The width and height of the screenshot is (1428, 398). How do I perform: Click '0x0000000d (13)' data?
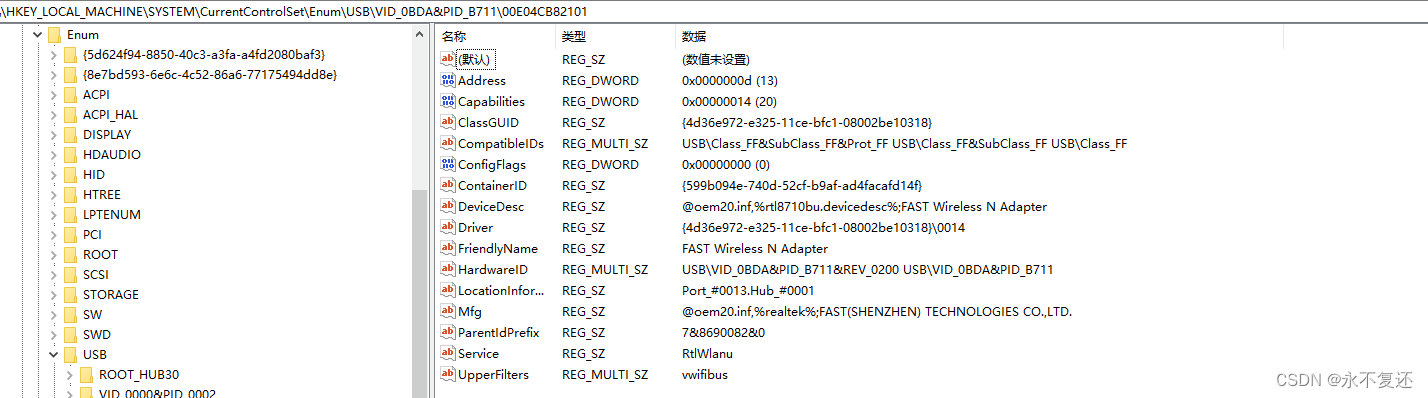pos(730,80)
